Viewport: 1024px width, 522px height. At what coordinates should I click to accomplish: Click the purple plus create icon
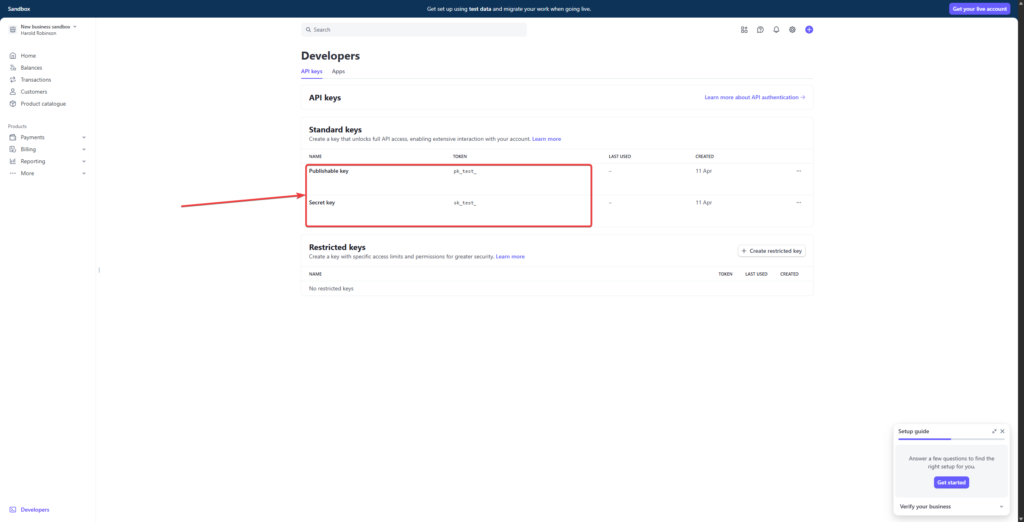click(809, 30)
